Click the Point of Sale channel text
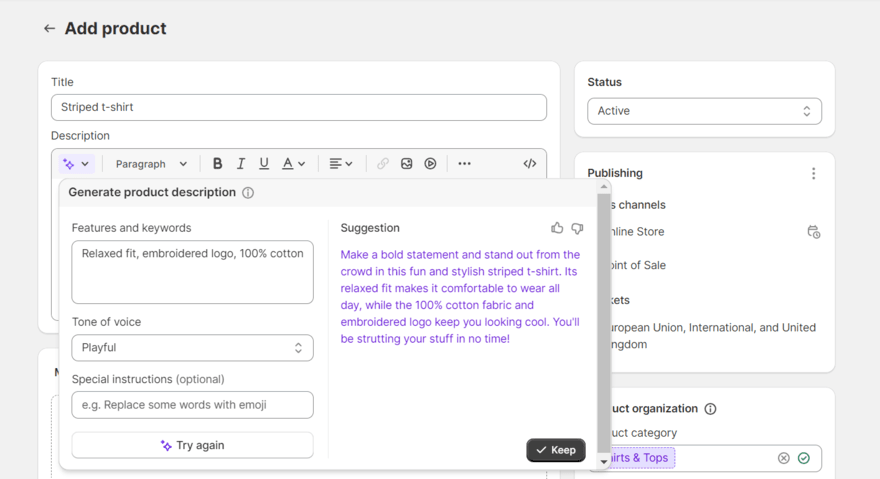 [638, 265]
